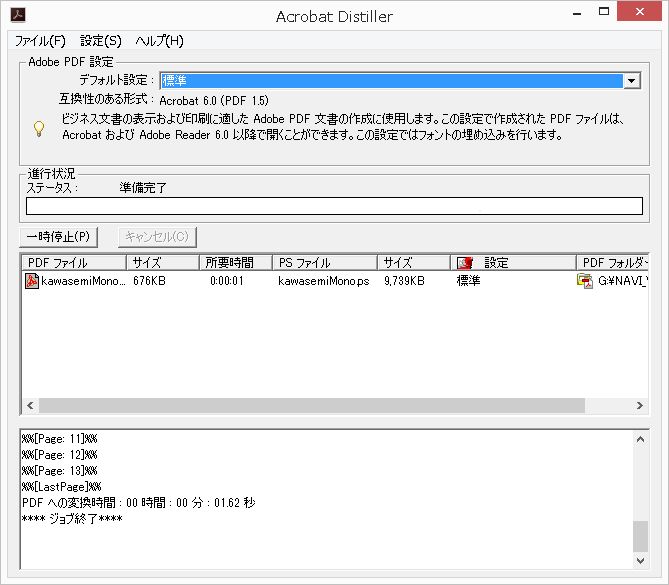Screen dimensions: 669x585
Task: Click the progress bar under ステータス
Action: (x=334, y=206)
